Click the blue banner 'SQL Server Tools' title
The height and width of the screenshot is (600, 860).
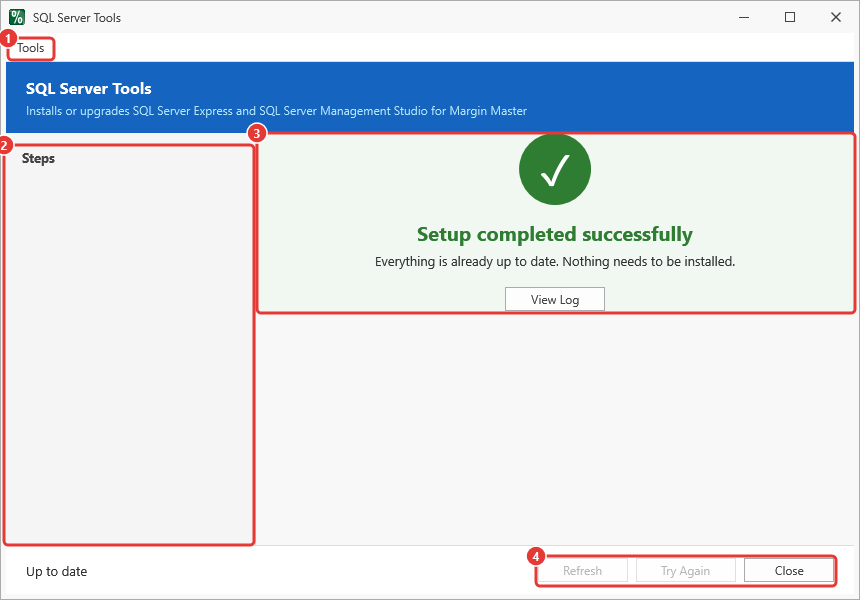click(88, 88)
